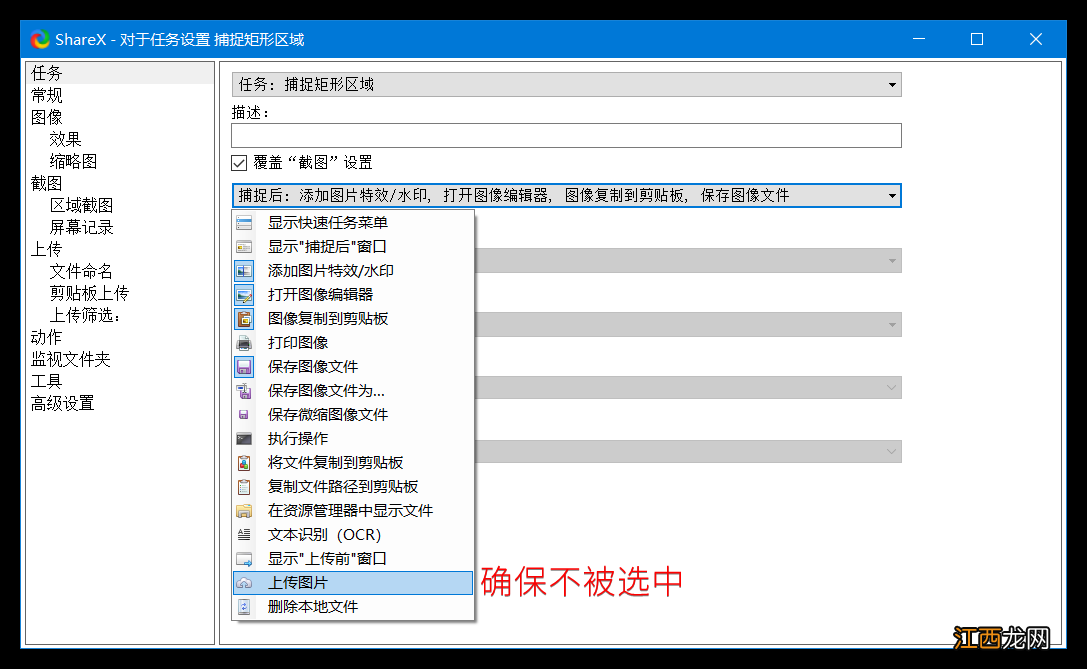Toggle the open image editor icon
1087x669 pixels.
coord(244,295)
